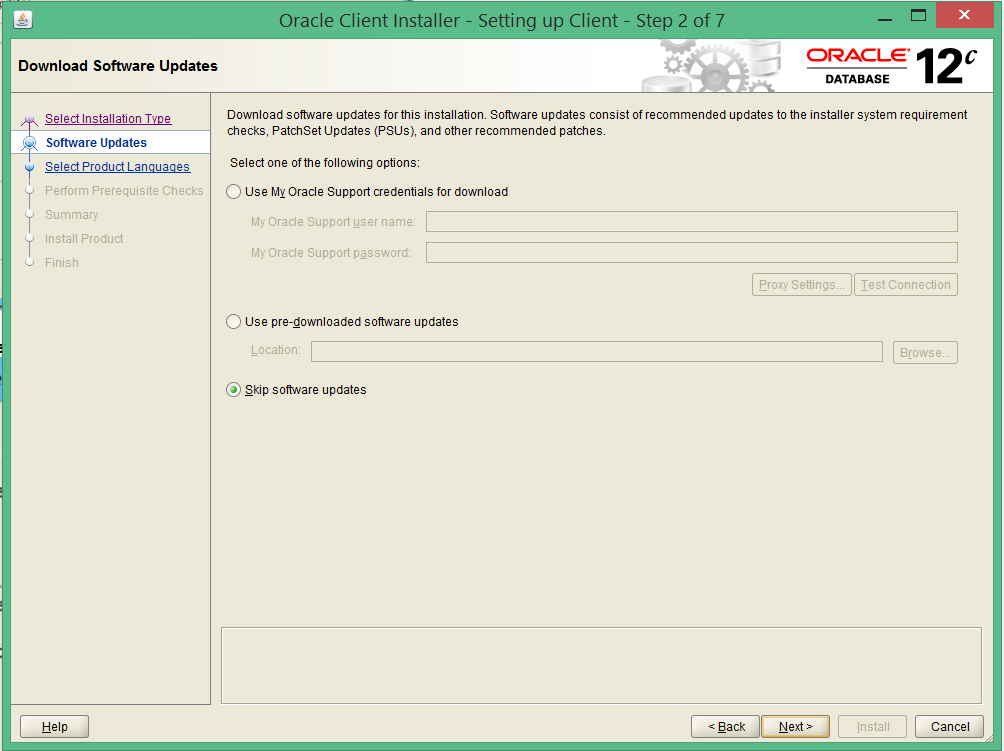
Task: Click the Finish step marker dot
Action: [x=31, y=262]
